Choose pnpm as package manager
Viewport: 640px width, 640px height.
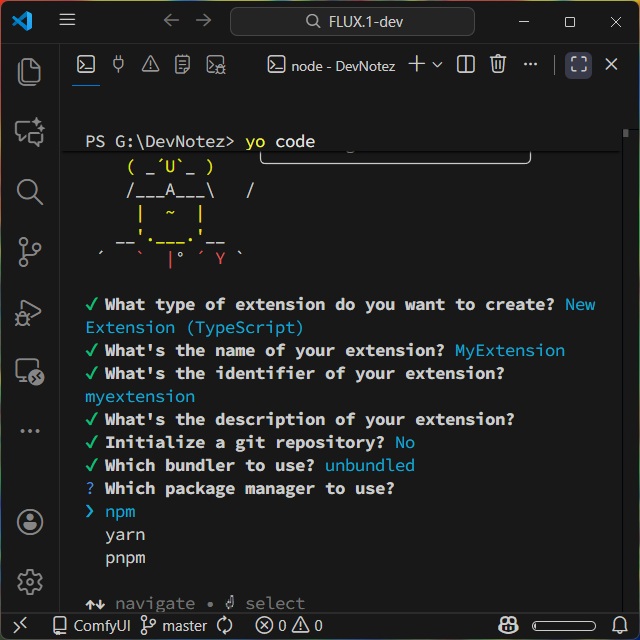pyautogui.click(x=125, y=558)
